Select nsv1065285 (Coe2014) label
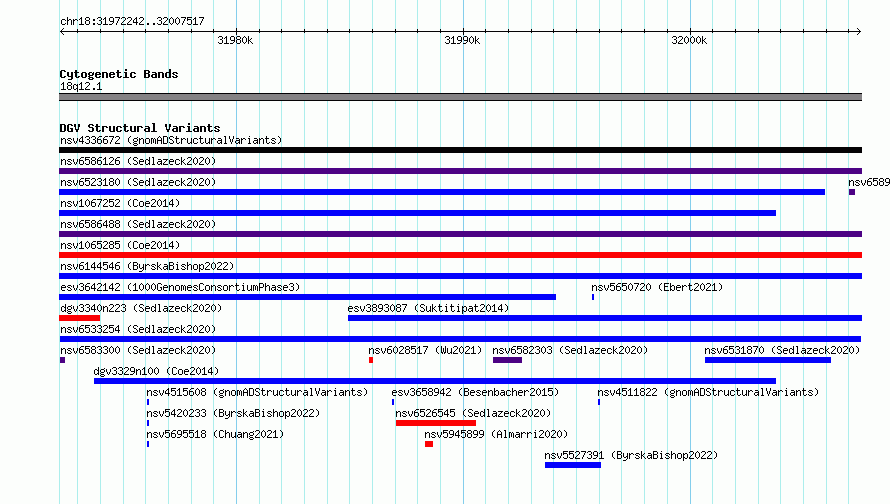Viewport: 890px width, 504px height. (x=120, y=245)
